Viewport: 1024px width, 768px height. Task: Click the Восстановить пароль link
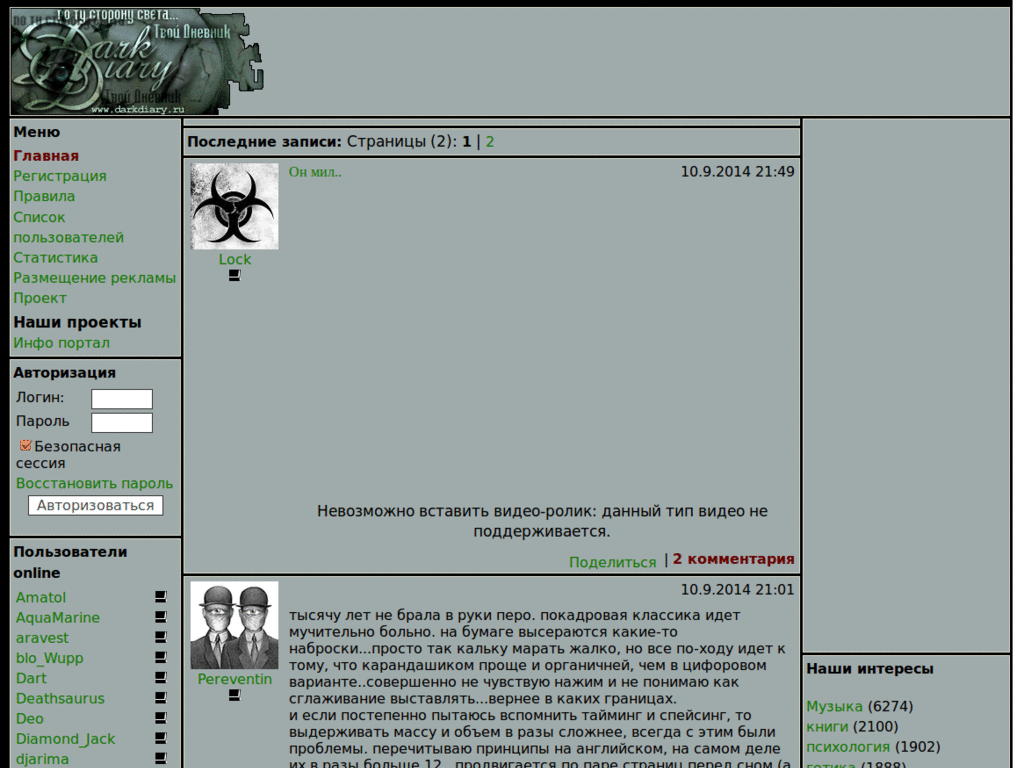click(x=94, y=483)
